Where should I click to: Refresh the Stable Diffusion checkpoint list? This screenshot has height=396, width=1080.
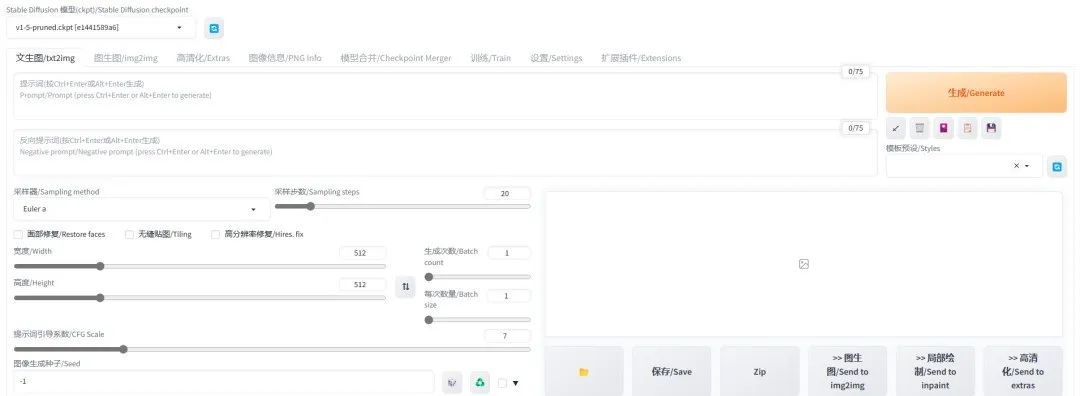click(x=214, y=28)
